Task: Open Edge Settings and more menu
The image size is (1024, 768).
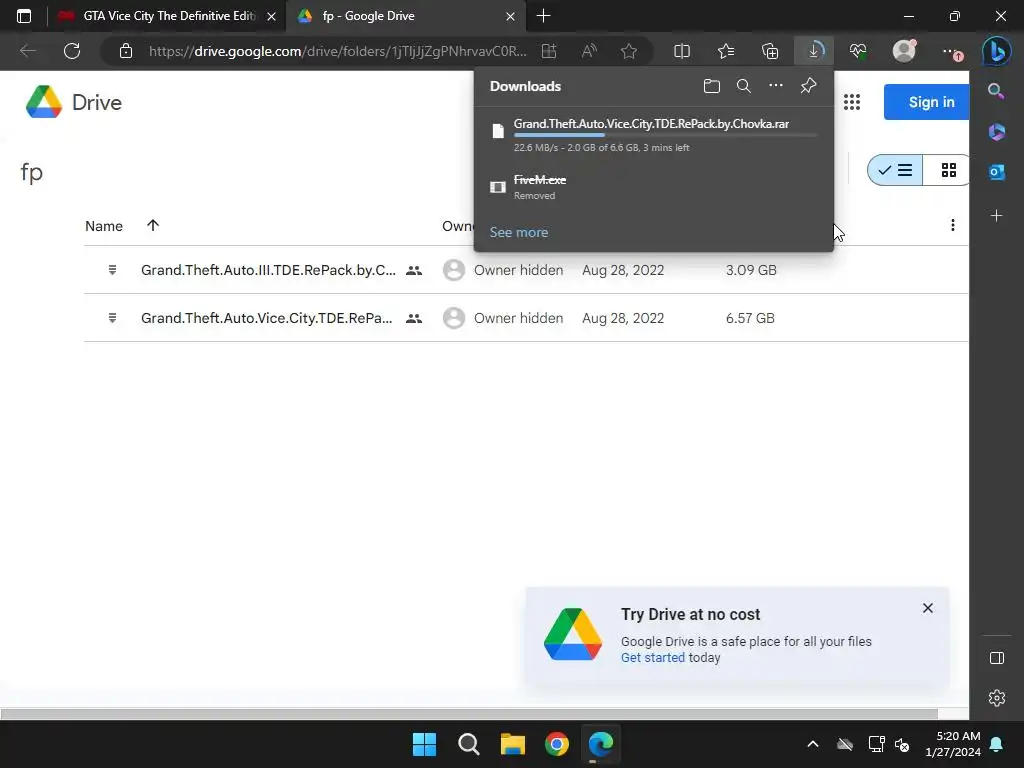Action: (x=952, y=52)
